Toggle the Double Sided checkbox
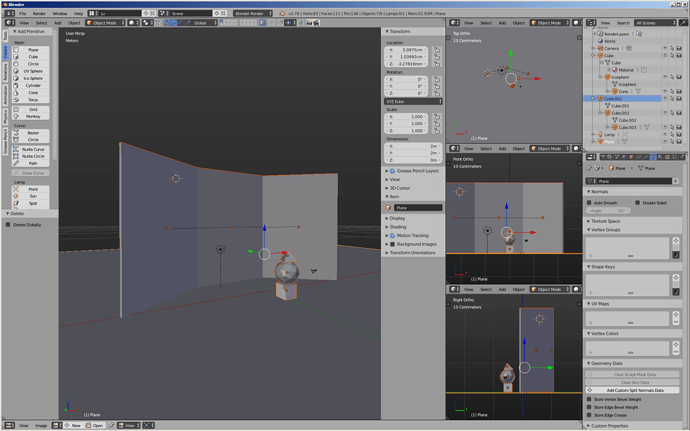Viewport: 690px width, 431px height. 637,203
